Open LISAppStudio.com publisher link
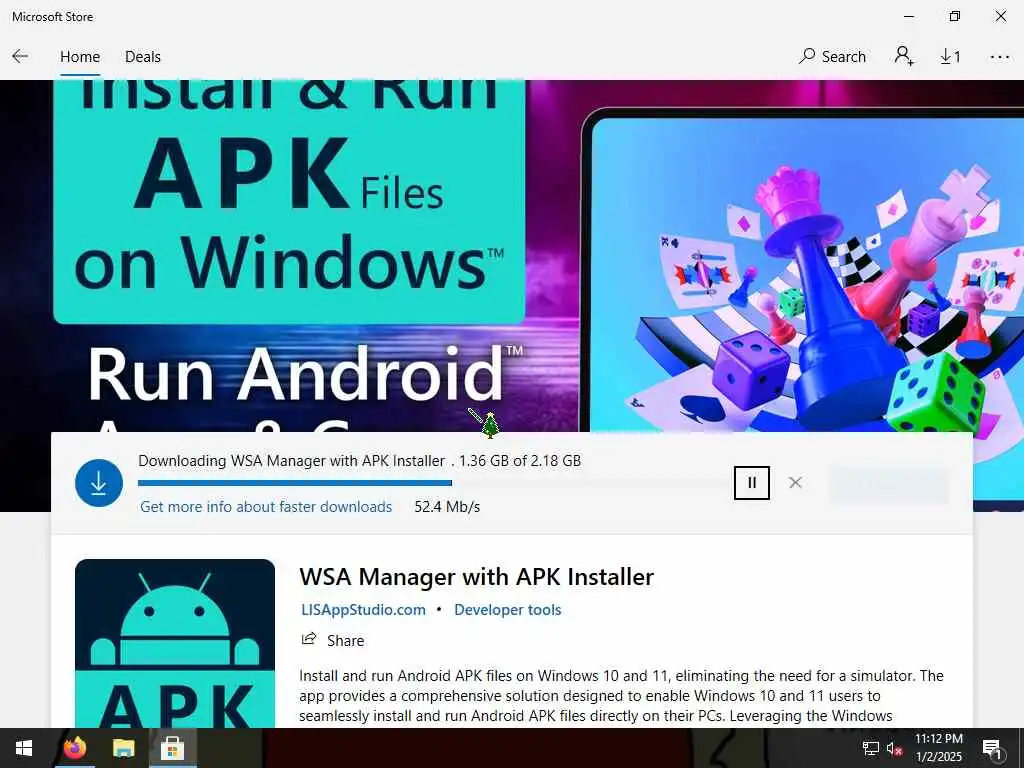The width and height of the screenshot is (1024, 768). [363, 610]
